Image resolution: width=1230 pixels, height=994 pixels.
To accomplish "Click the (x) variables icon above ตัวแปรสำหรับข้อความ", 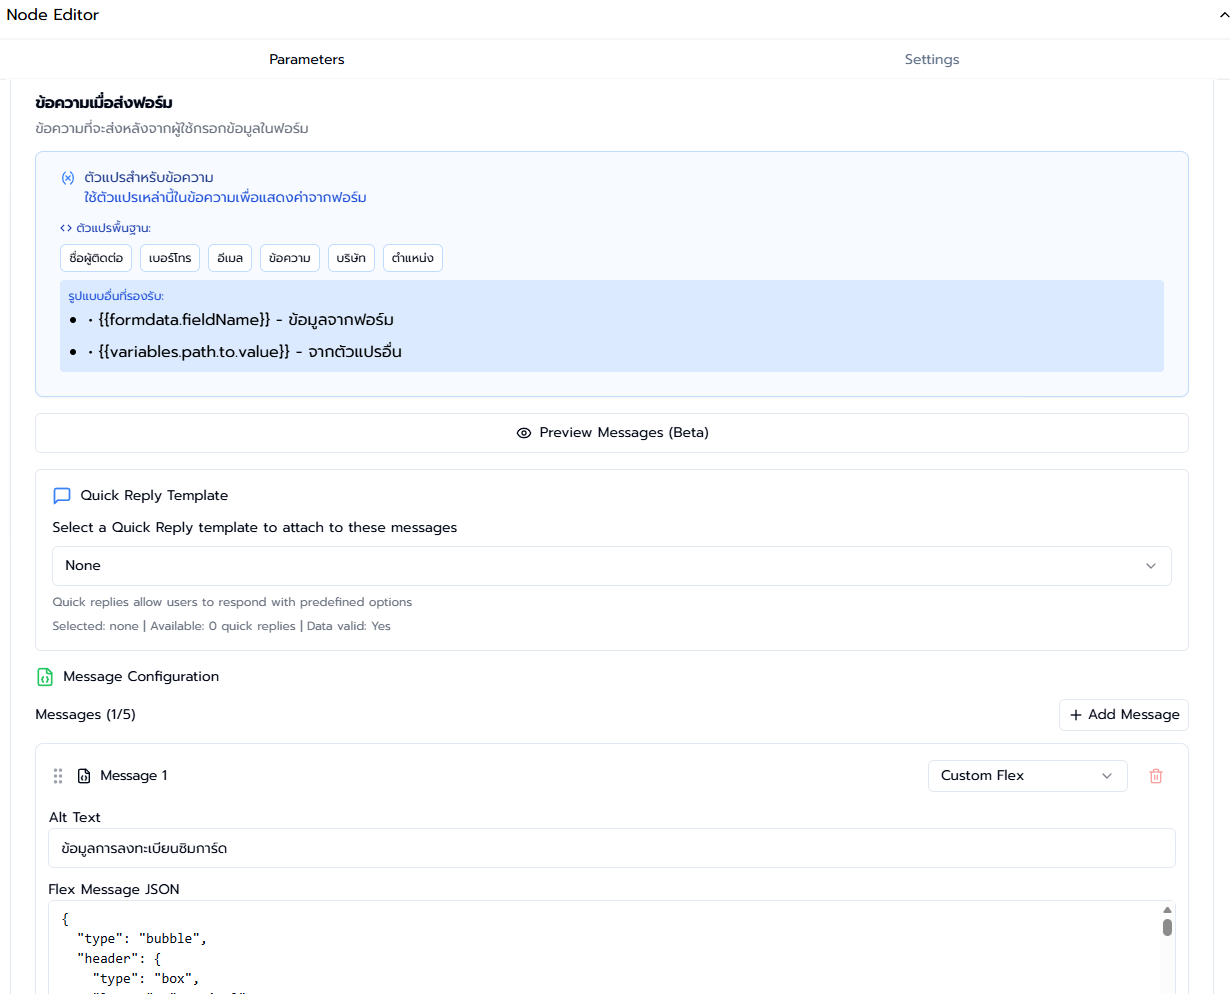I will coord(66,176).
